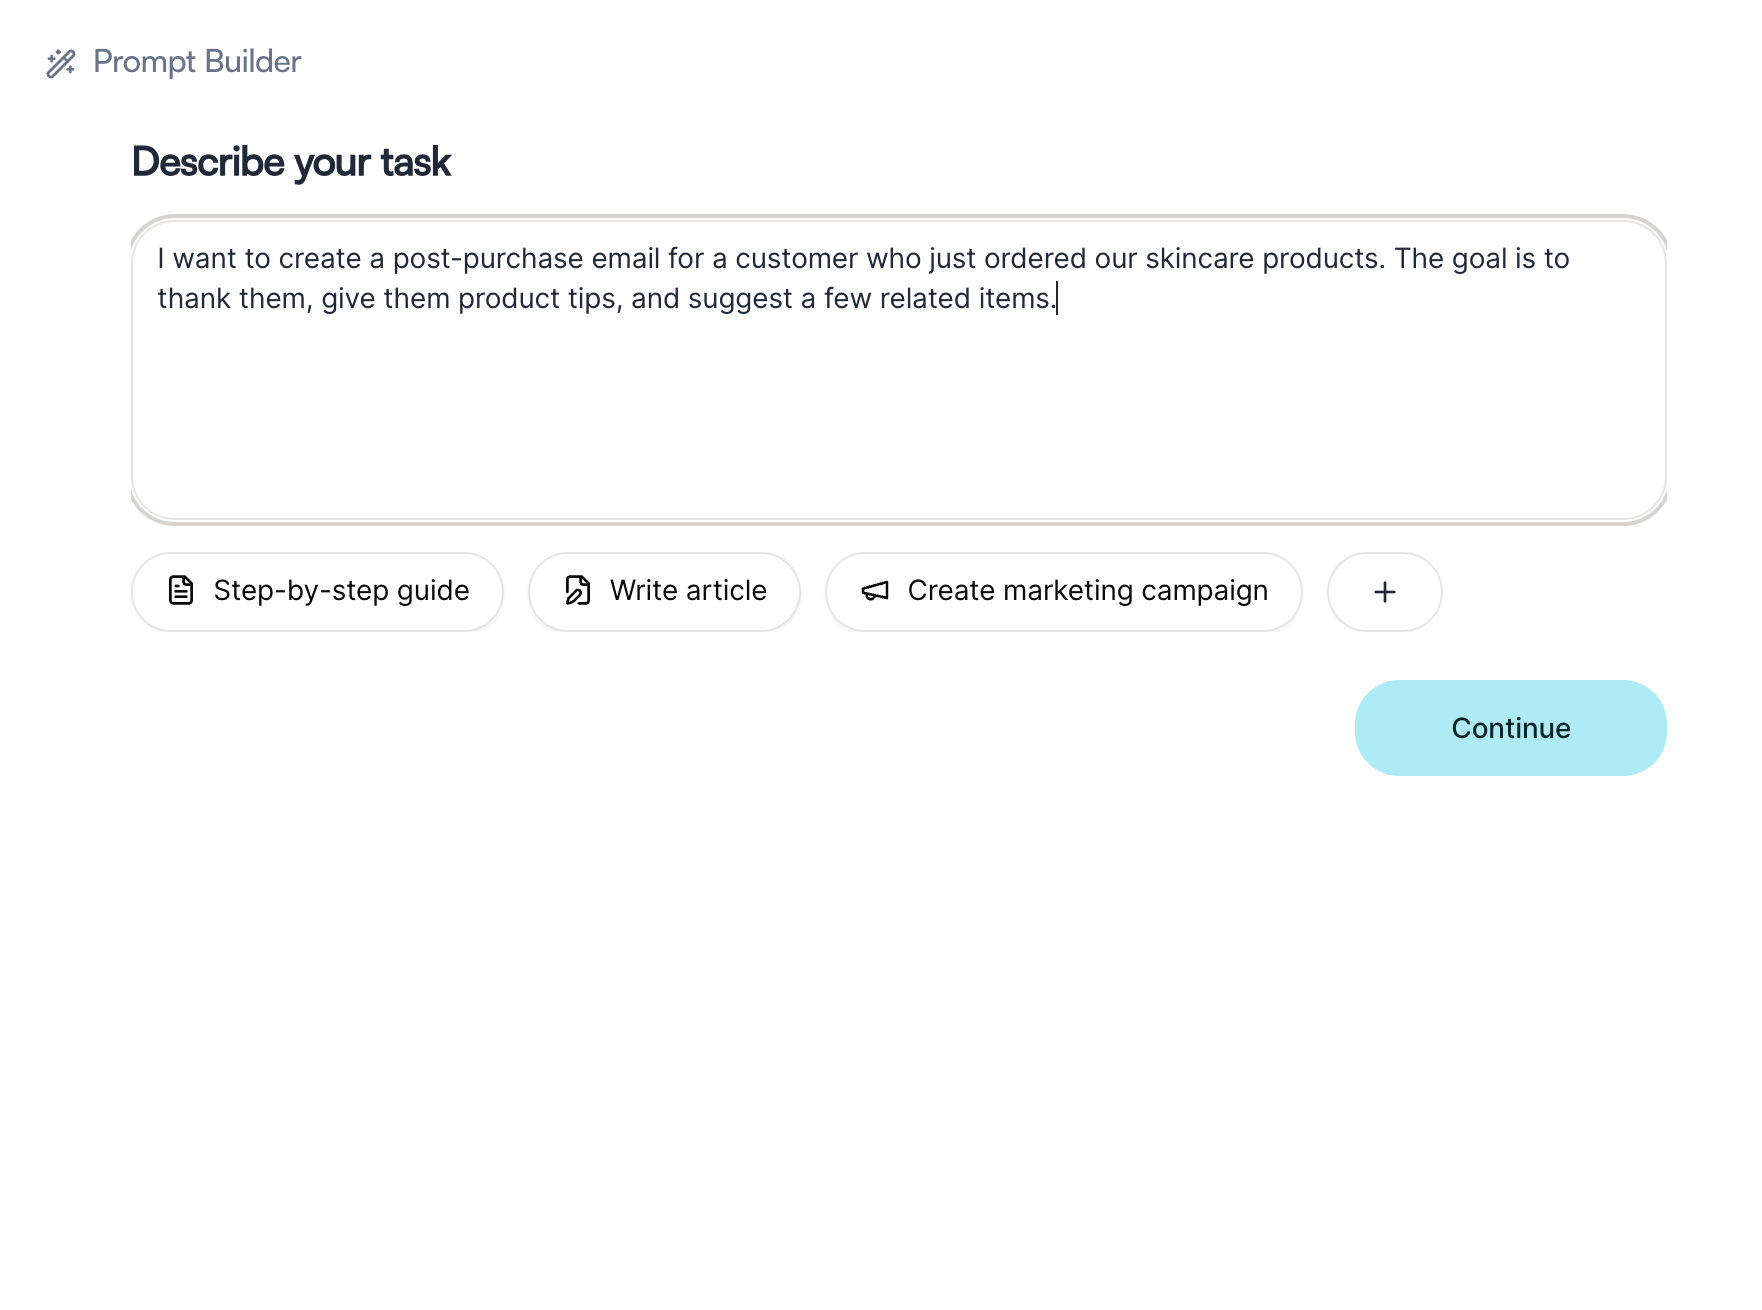Click the pencil-page icon on Write article
This screenshot has width=1762, height=1310.
pos(578,591)
